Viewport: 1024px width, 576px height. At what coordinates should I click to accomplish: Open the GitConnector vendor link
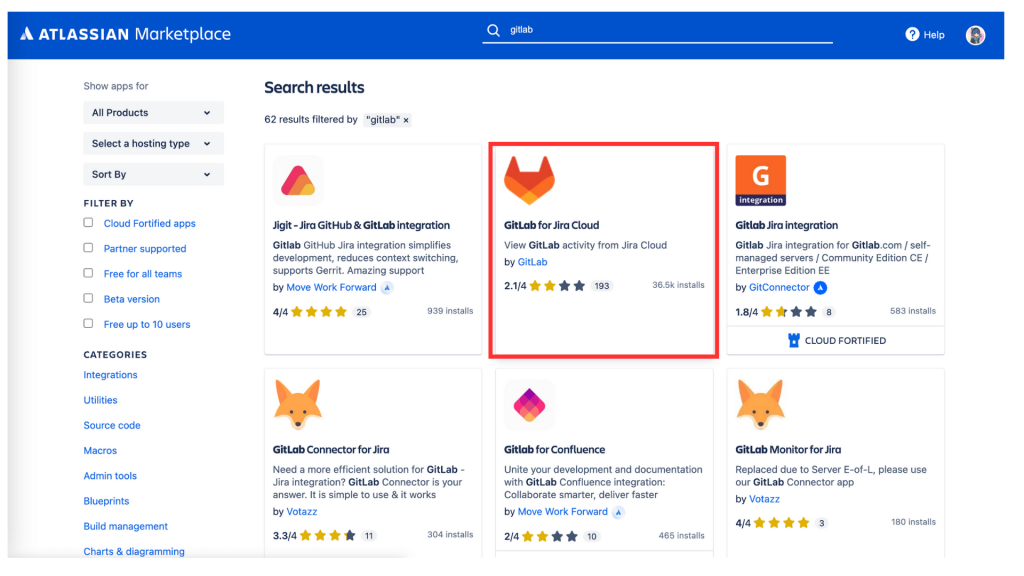[x=779, y=287]
